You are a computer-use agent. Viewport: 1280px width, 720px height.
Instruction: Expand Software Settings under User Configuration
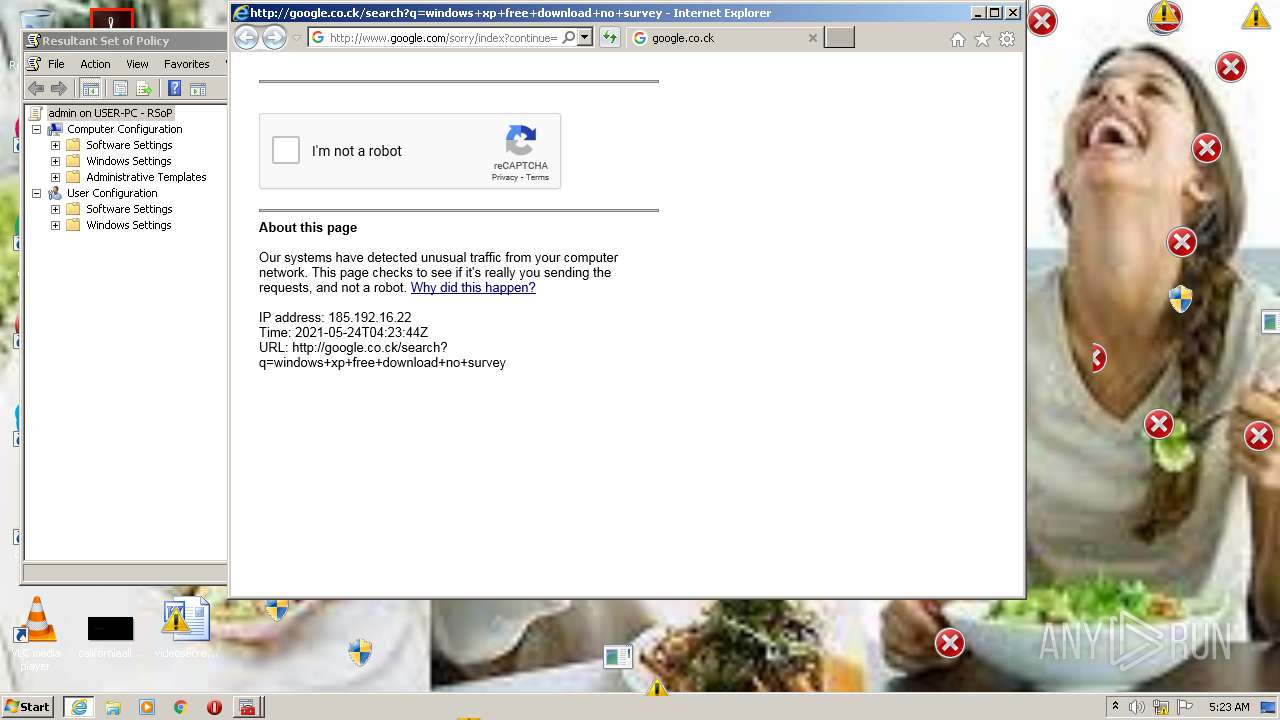(x=55, y=209)
